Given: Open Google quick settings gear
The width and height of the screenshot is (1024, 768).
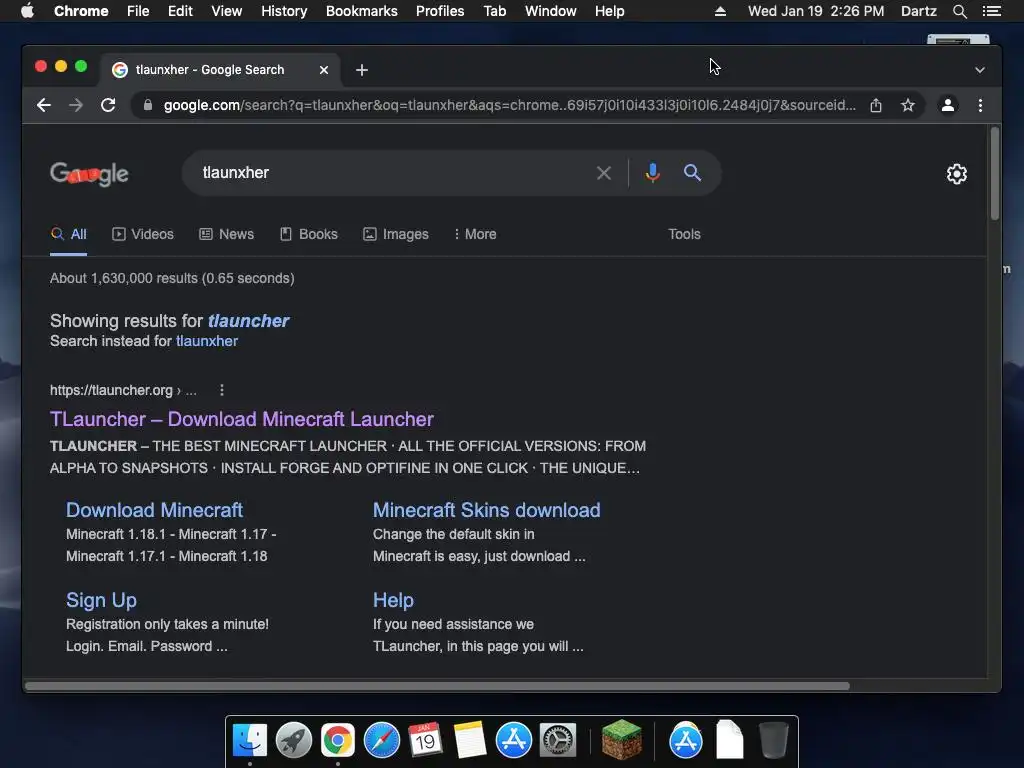Looking at the screenshot, I should (957, 174).
